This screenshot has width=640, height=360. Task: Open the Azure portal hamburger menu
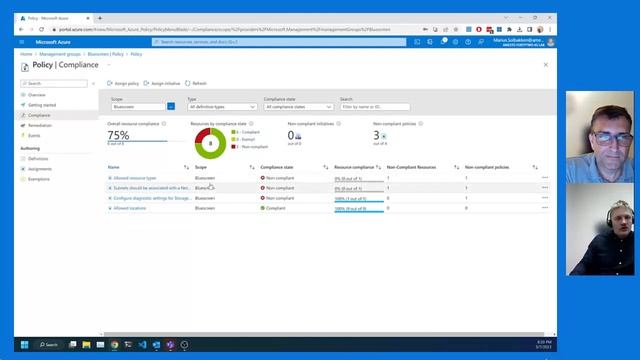point(22,42)
